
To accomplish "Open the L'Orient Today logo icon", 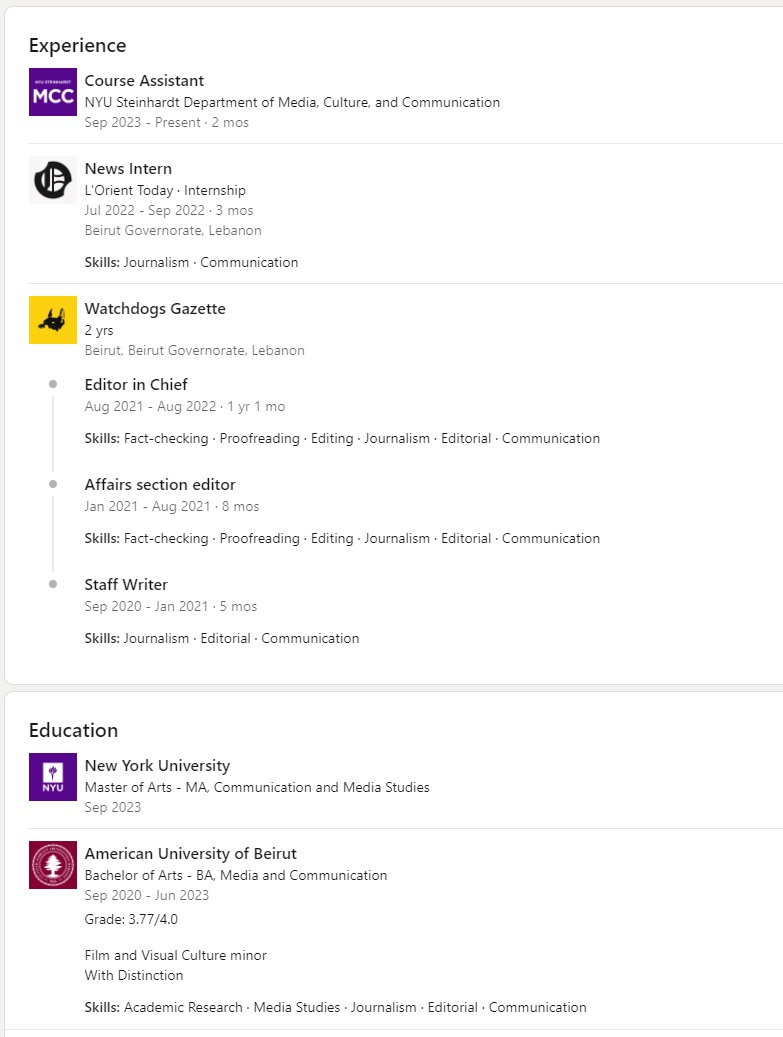I will tap(53, 180).
